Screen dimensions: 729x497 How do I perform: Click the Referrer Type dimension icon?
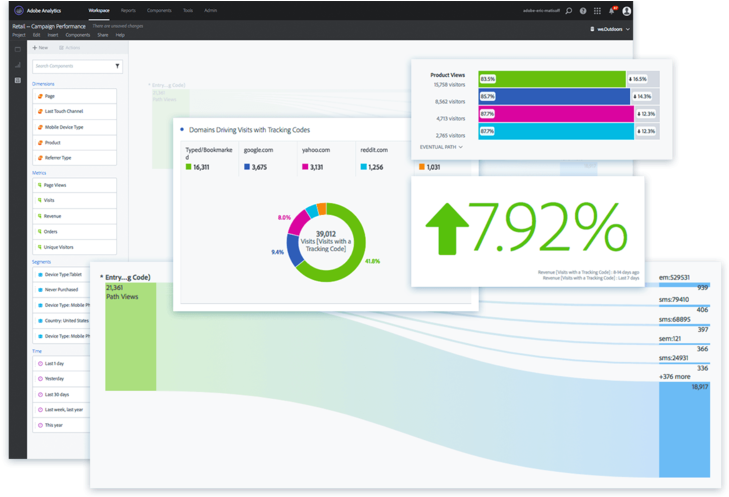click(40, 158)
